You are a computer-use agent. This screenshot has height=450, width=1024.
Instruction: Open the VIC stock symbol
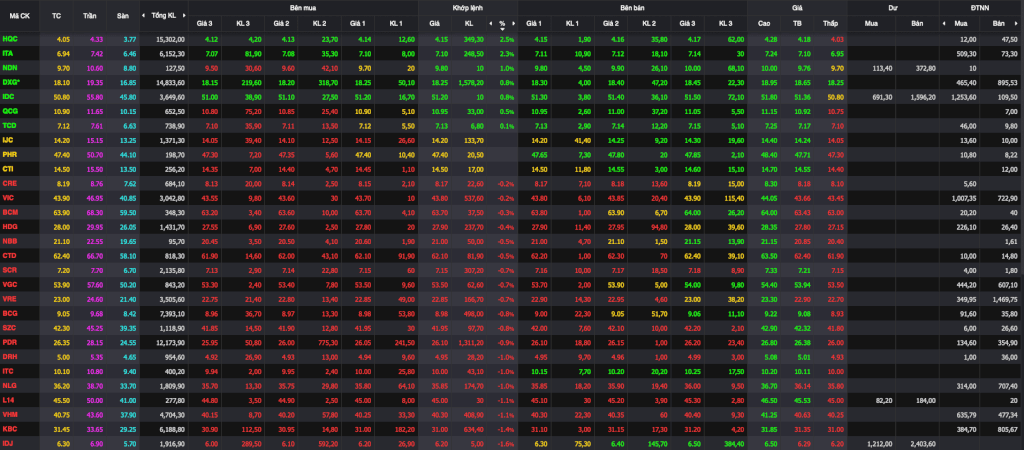point(8,198)
